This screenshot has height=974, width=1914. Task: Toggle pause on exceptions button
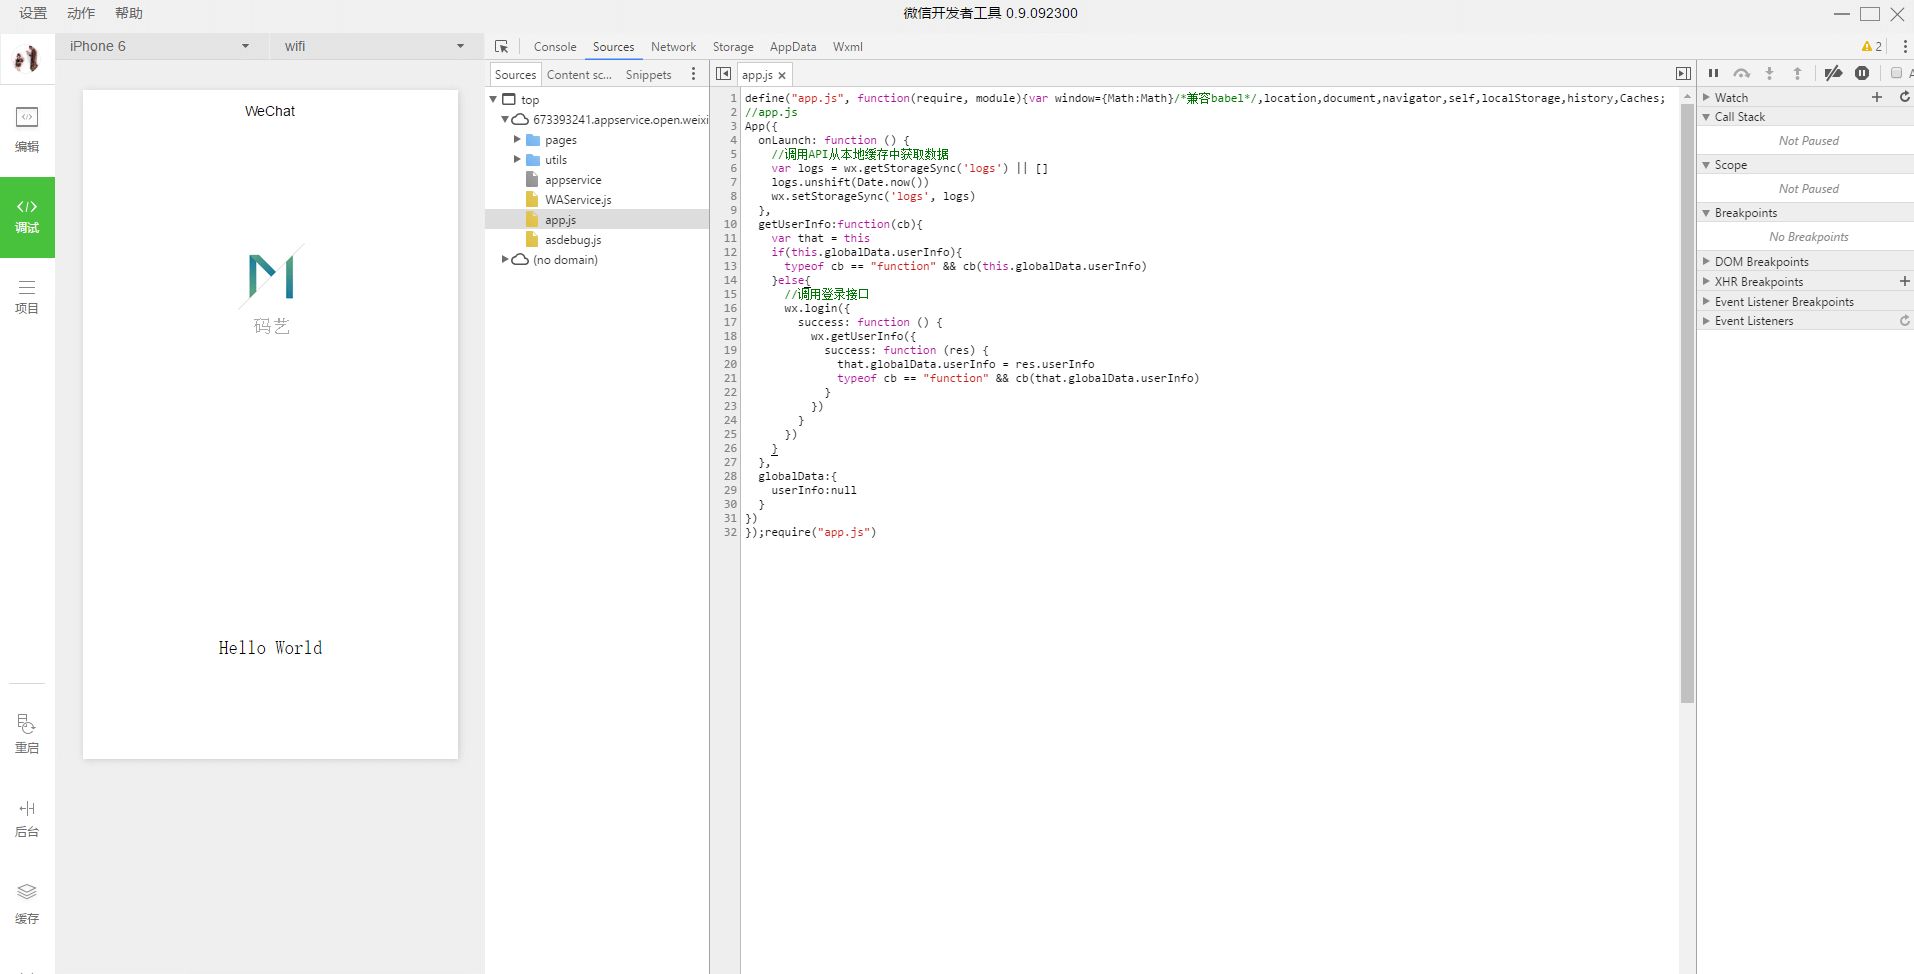click(1862, 73)
